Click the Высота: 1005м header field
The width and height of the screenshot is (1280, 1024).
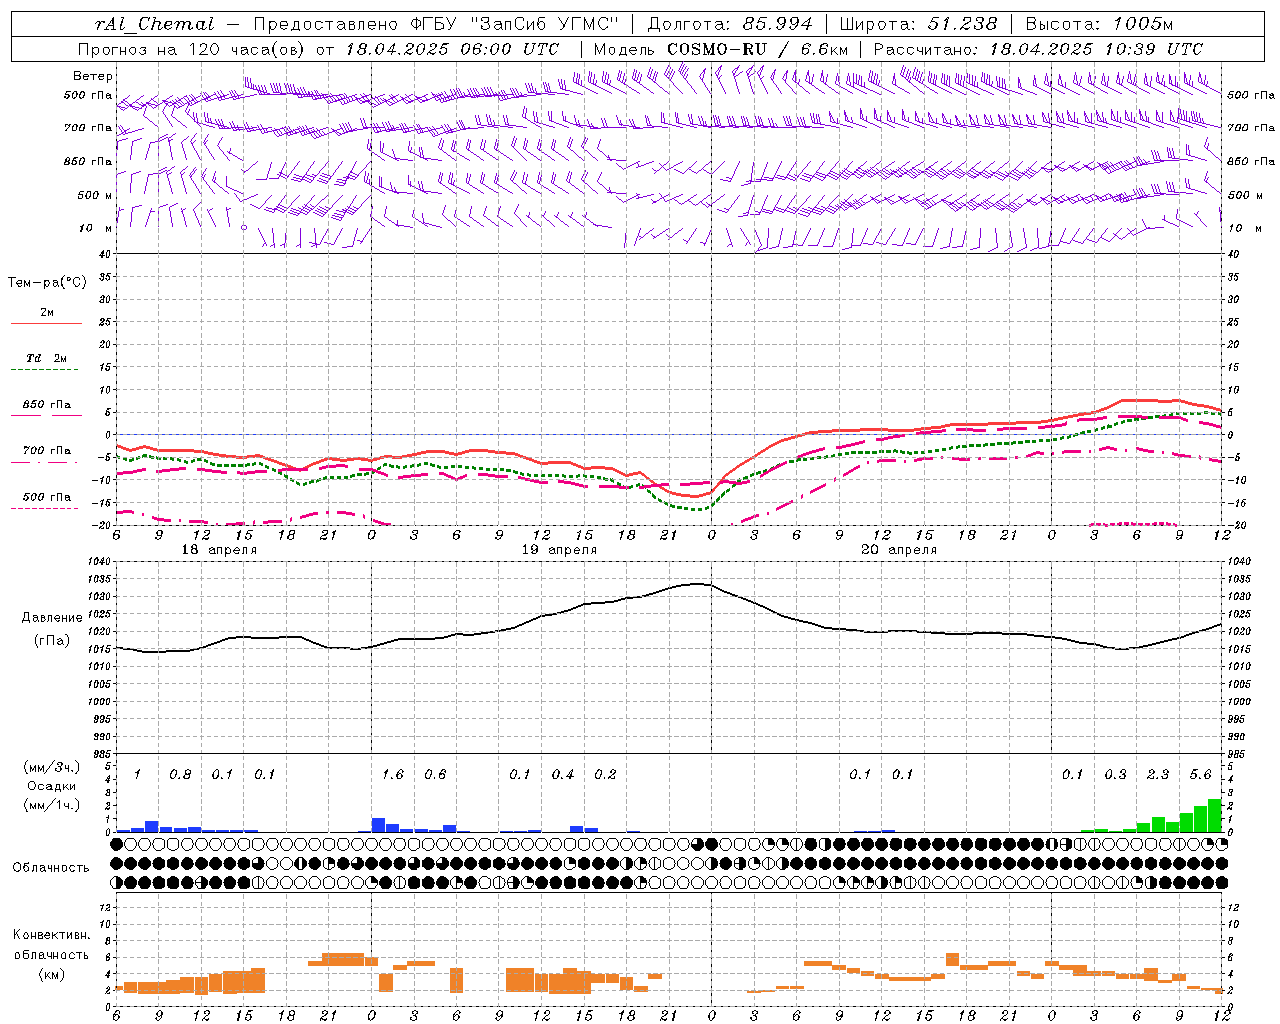(x=1100, y=24)
